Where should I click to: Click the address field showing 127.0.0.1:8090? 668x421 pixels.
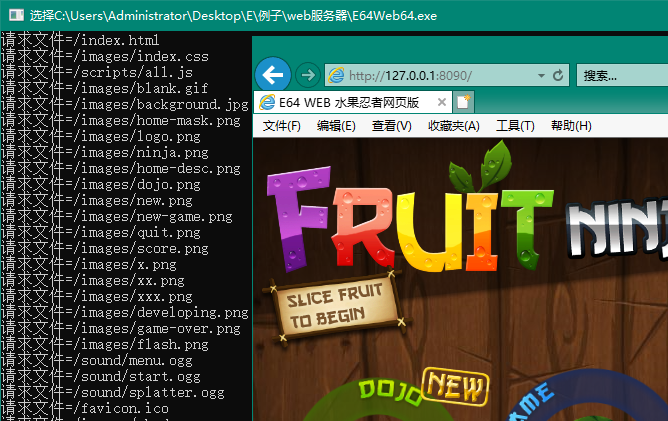coord(430,76)
